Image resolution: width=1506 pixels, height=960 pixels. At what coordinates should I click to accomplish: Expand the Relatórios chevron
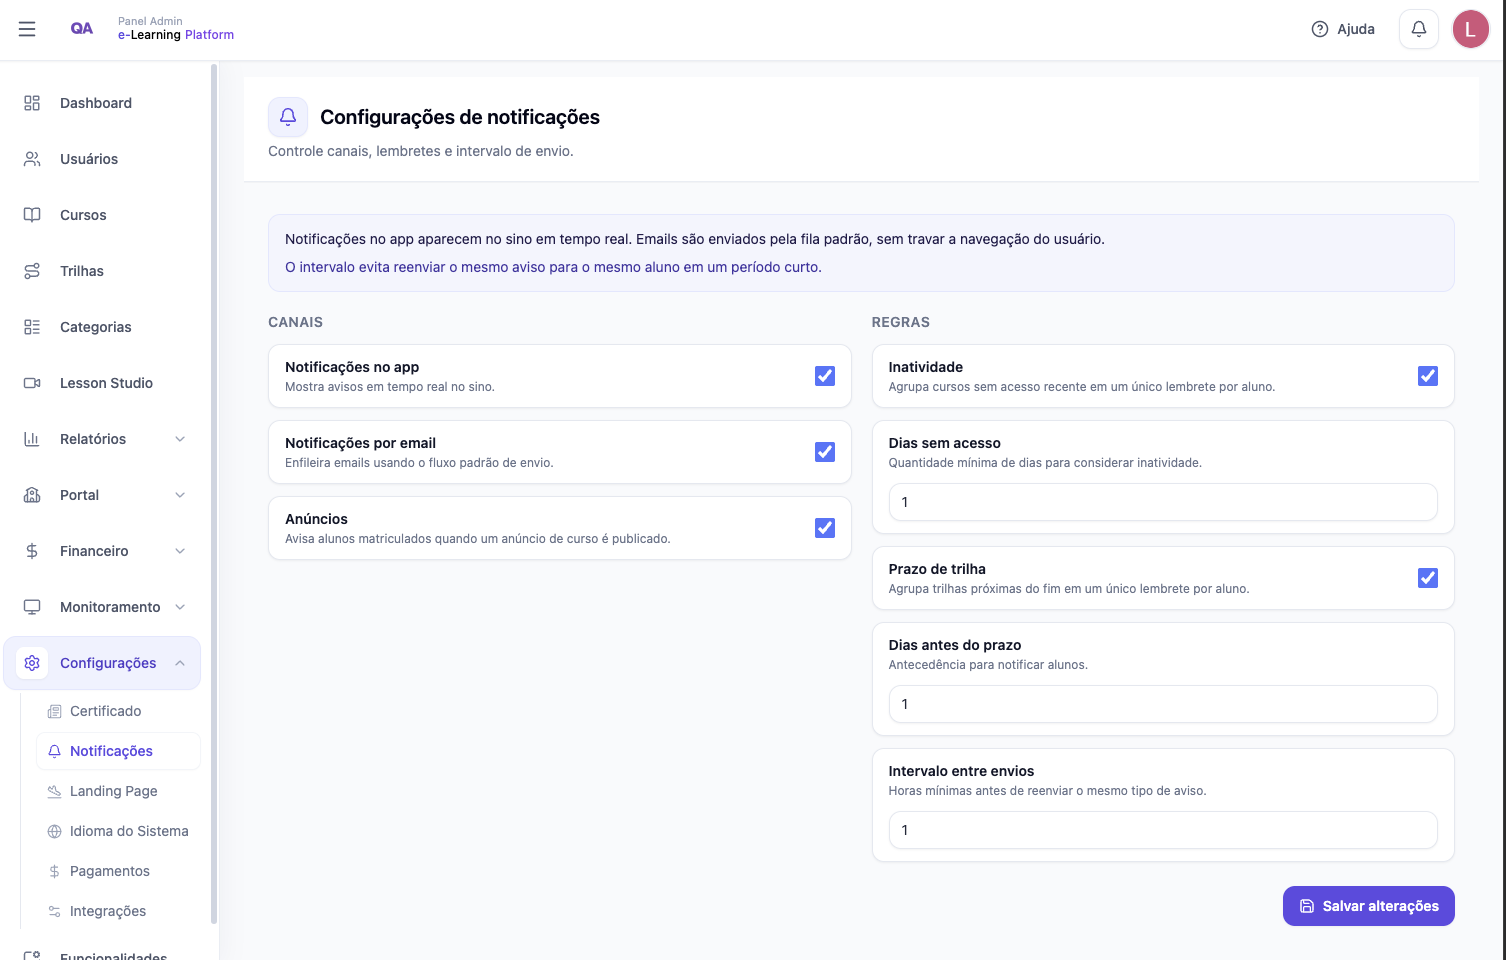(180, 439)
